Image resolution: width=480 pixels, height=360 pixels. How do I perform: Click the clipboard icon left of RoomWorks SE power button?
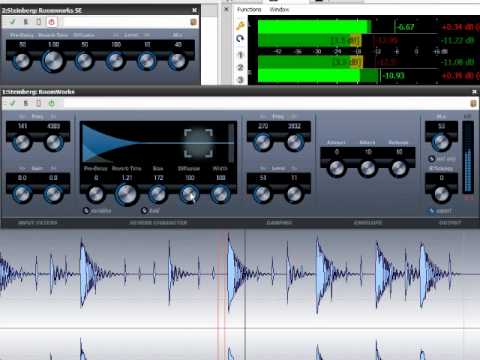pos(39,22)
